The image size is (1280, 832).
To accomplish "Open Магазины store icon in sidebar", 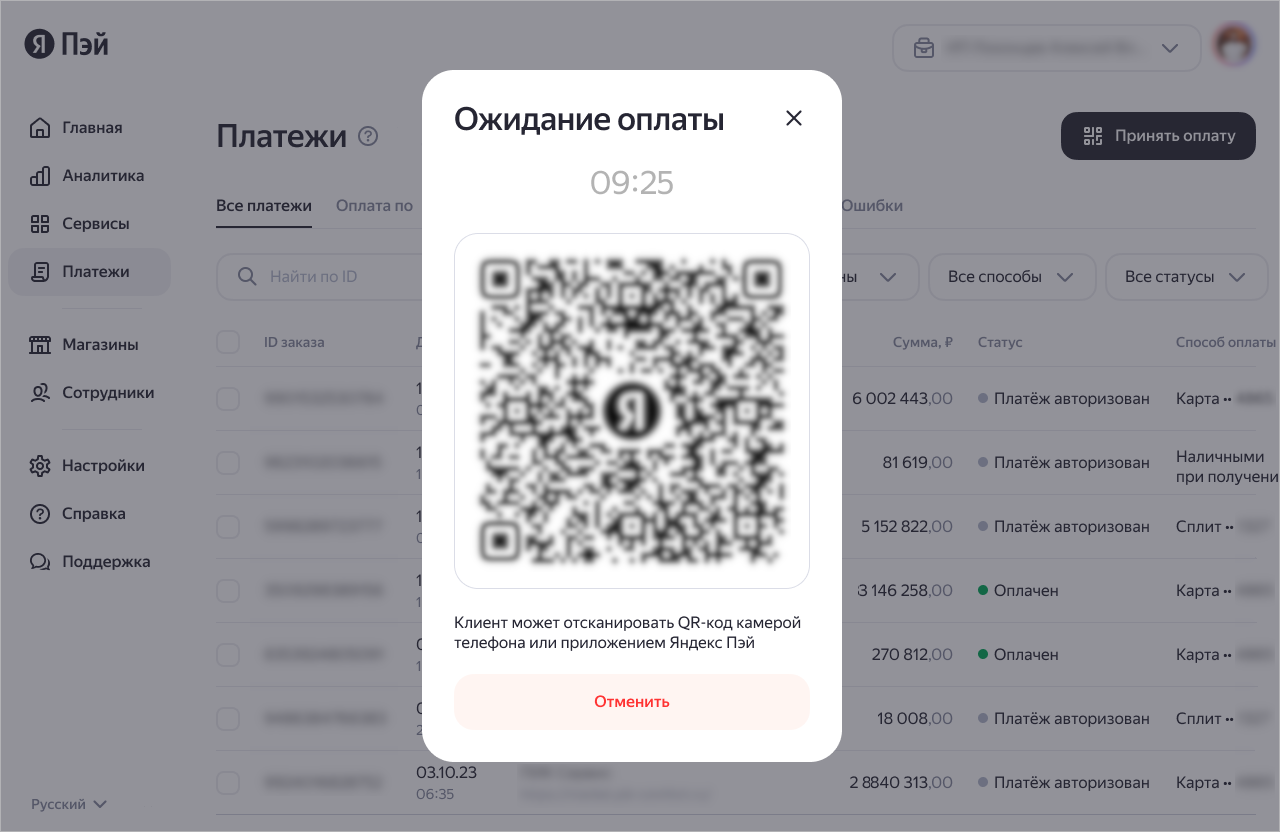I will [40, 345].
